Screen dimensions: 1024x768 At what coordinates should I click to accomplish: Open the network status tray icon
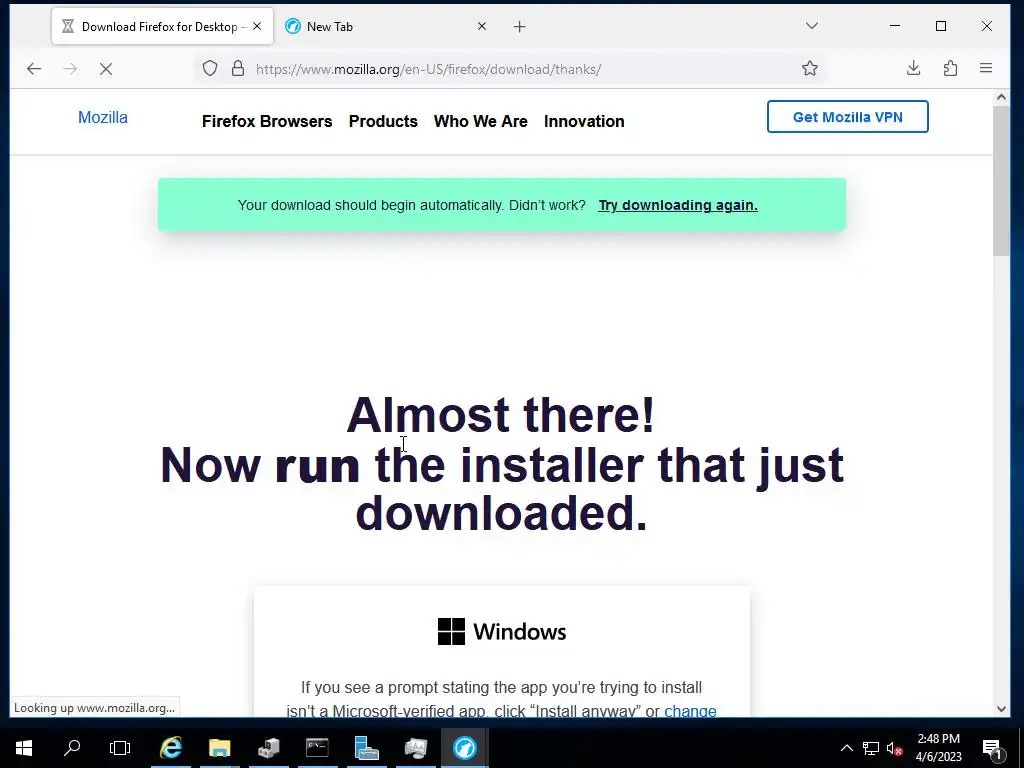coord(871,748)
